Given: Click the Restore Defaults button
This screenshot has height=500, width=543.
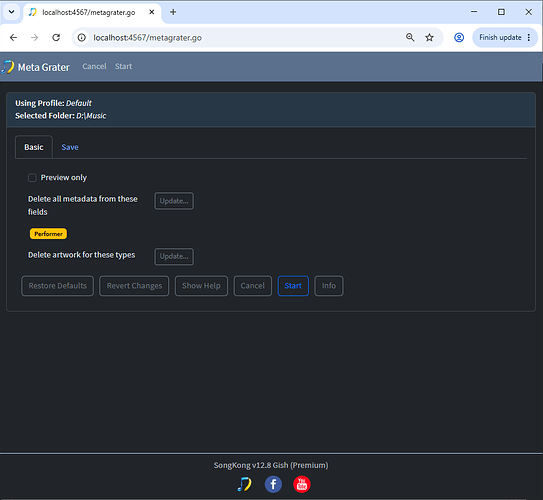Looking at the screenshot, I should (57, 286).
